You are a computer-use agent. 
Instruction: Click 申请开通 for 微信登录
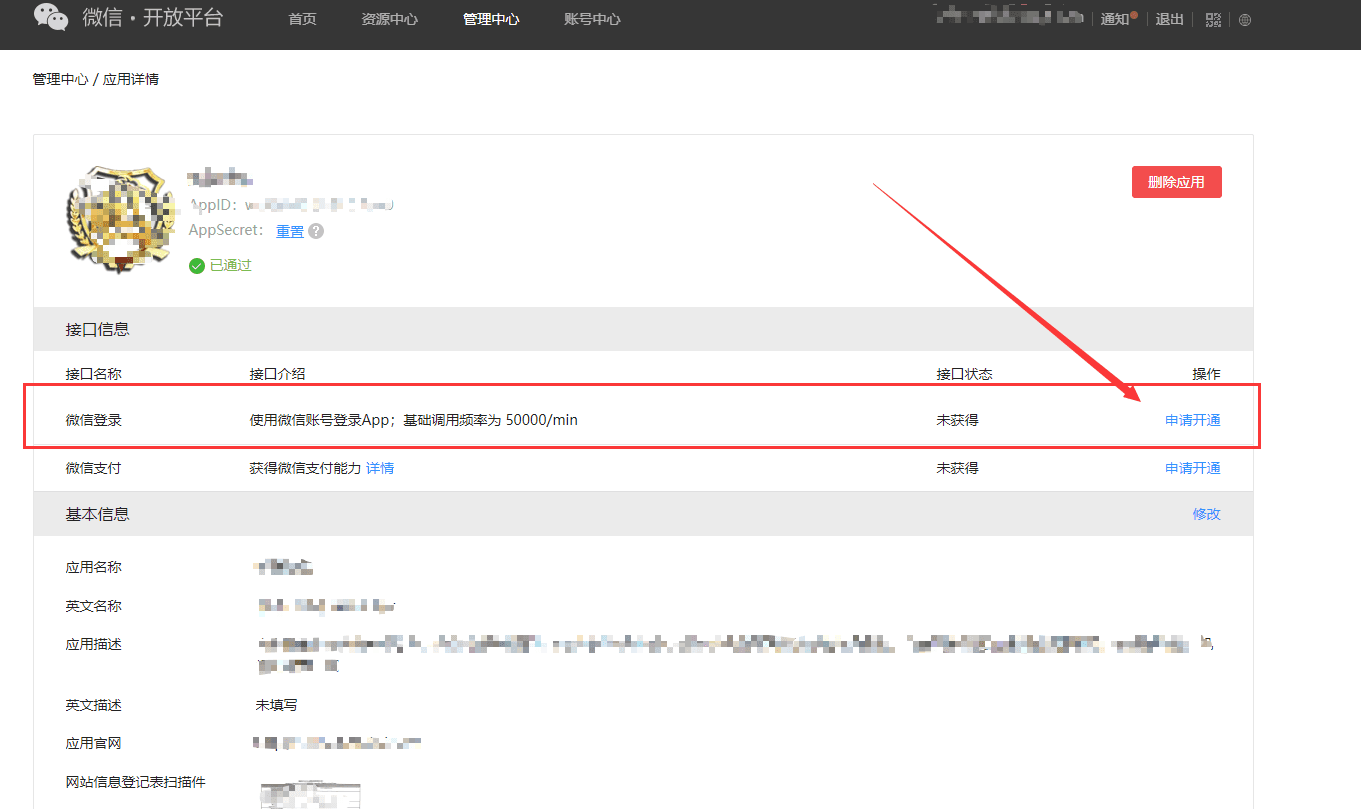pos(1193,420)
